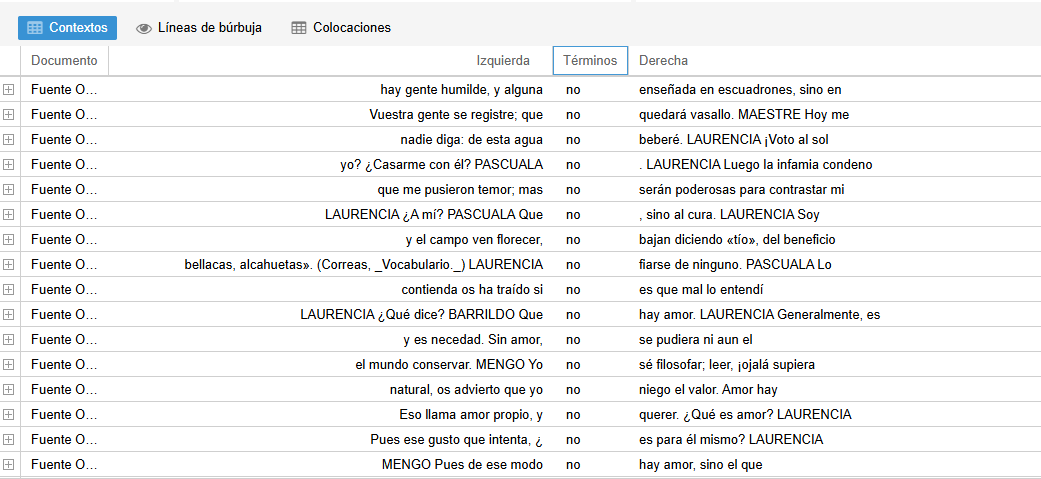1041x479 pixels.
Task: Switch to Colocaciones tab
Action: pyautogui.click(x=341, y=28)
